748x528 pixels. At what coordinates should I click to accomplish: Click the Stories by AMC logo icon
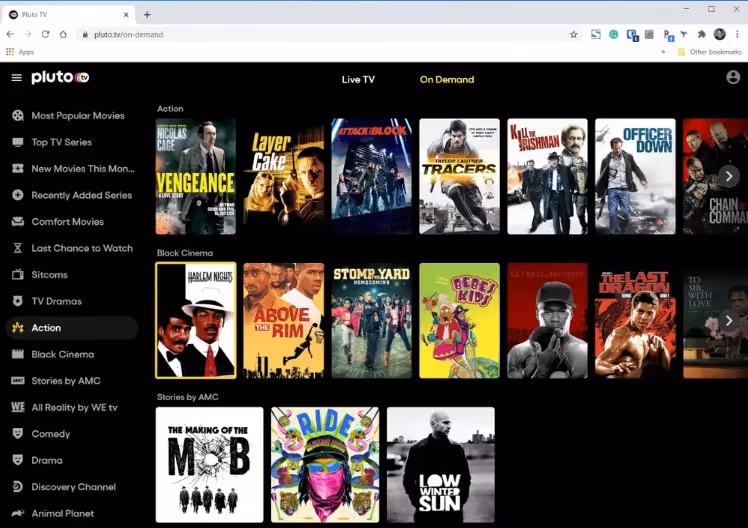[18, 381]
